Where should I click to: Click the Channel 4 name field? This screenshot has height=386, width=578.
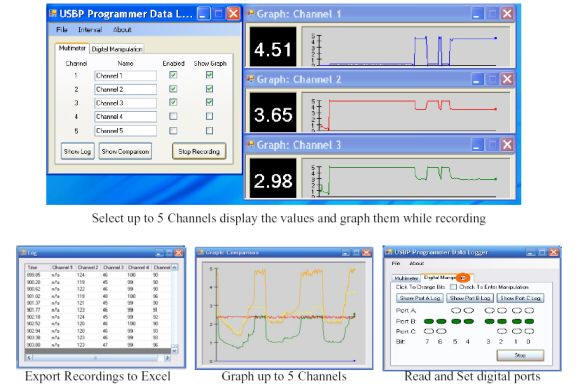coord(125,117)
